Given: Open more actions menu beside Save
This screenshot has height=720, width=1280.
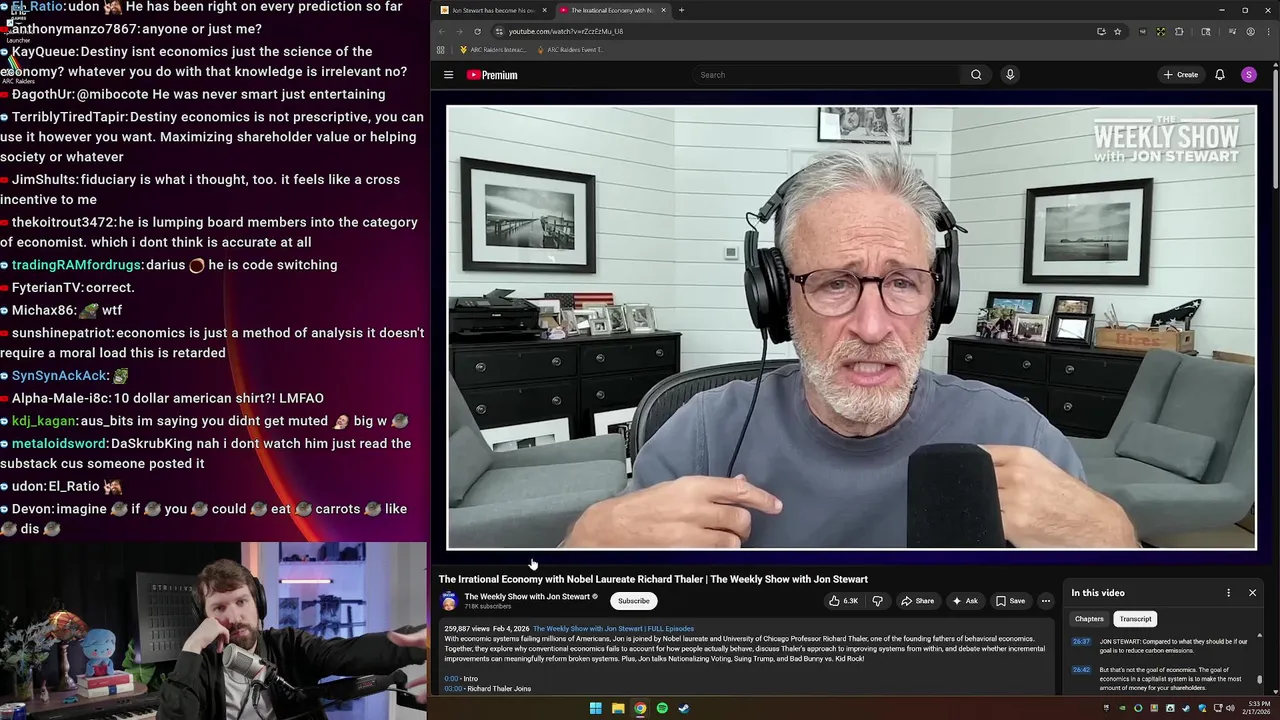Looking at the screenshot, I should [1046, 601].
